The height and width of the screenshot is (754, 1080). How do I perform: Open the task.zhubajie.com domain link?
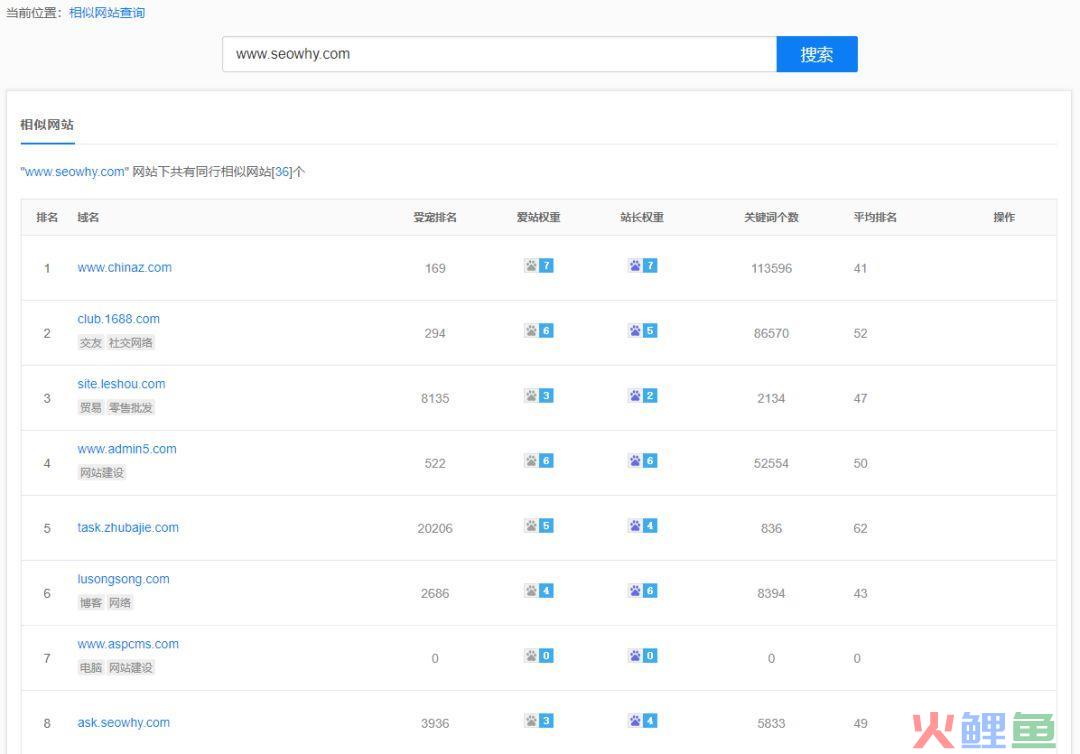point(128,527)
